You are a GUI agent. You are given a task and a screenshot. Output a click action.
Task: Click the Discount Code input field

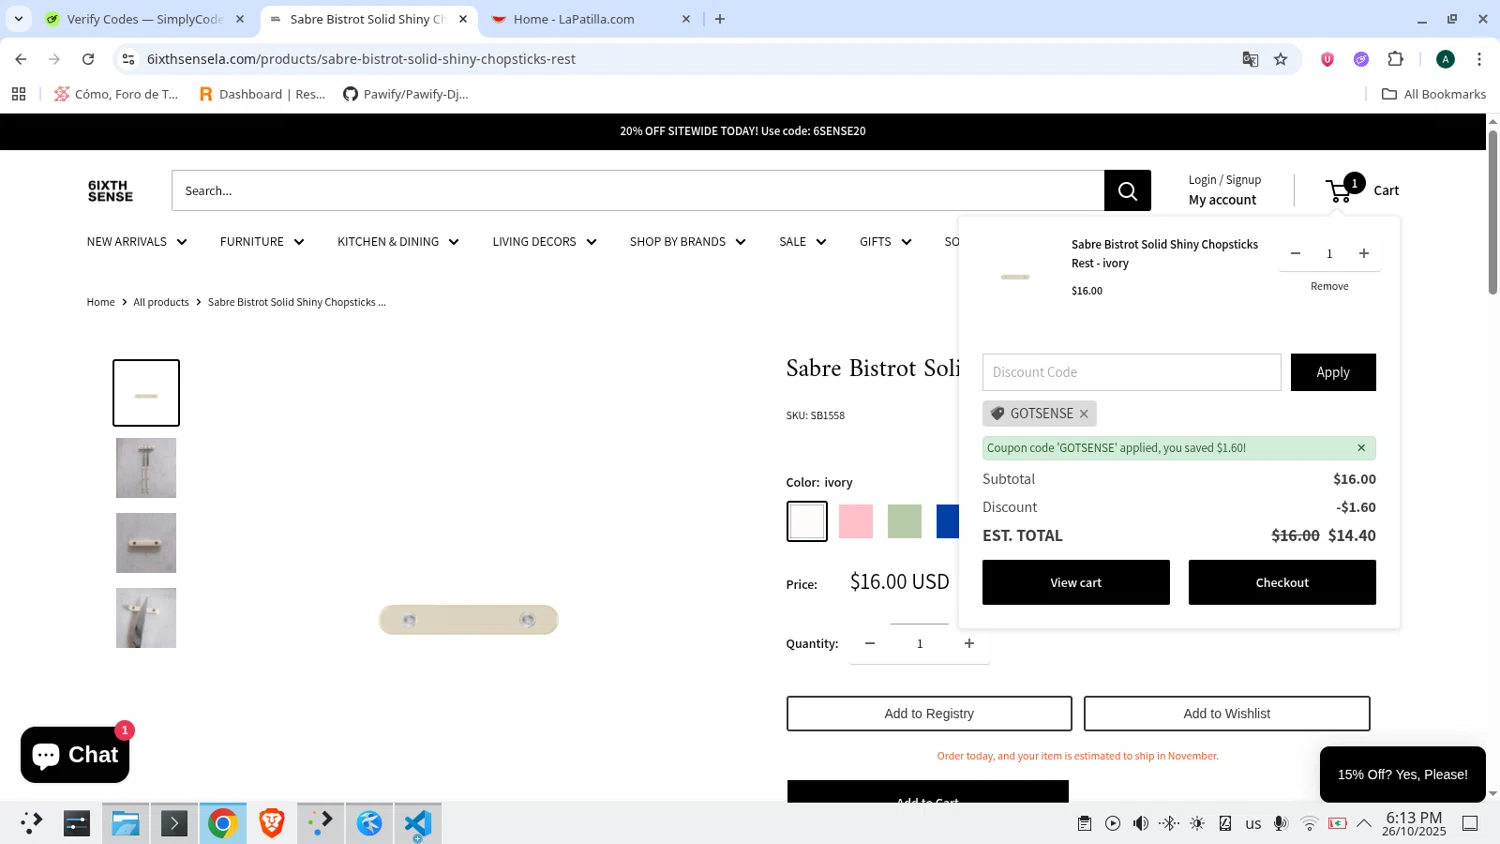click(x=1132, y=372)
